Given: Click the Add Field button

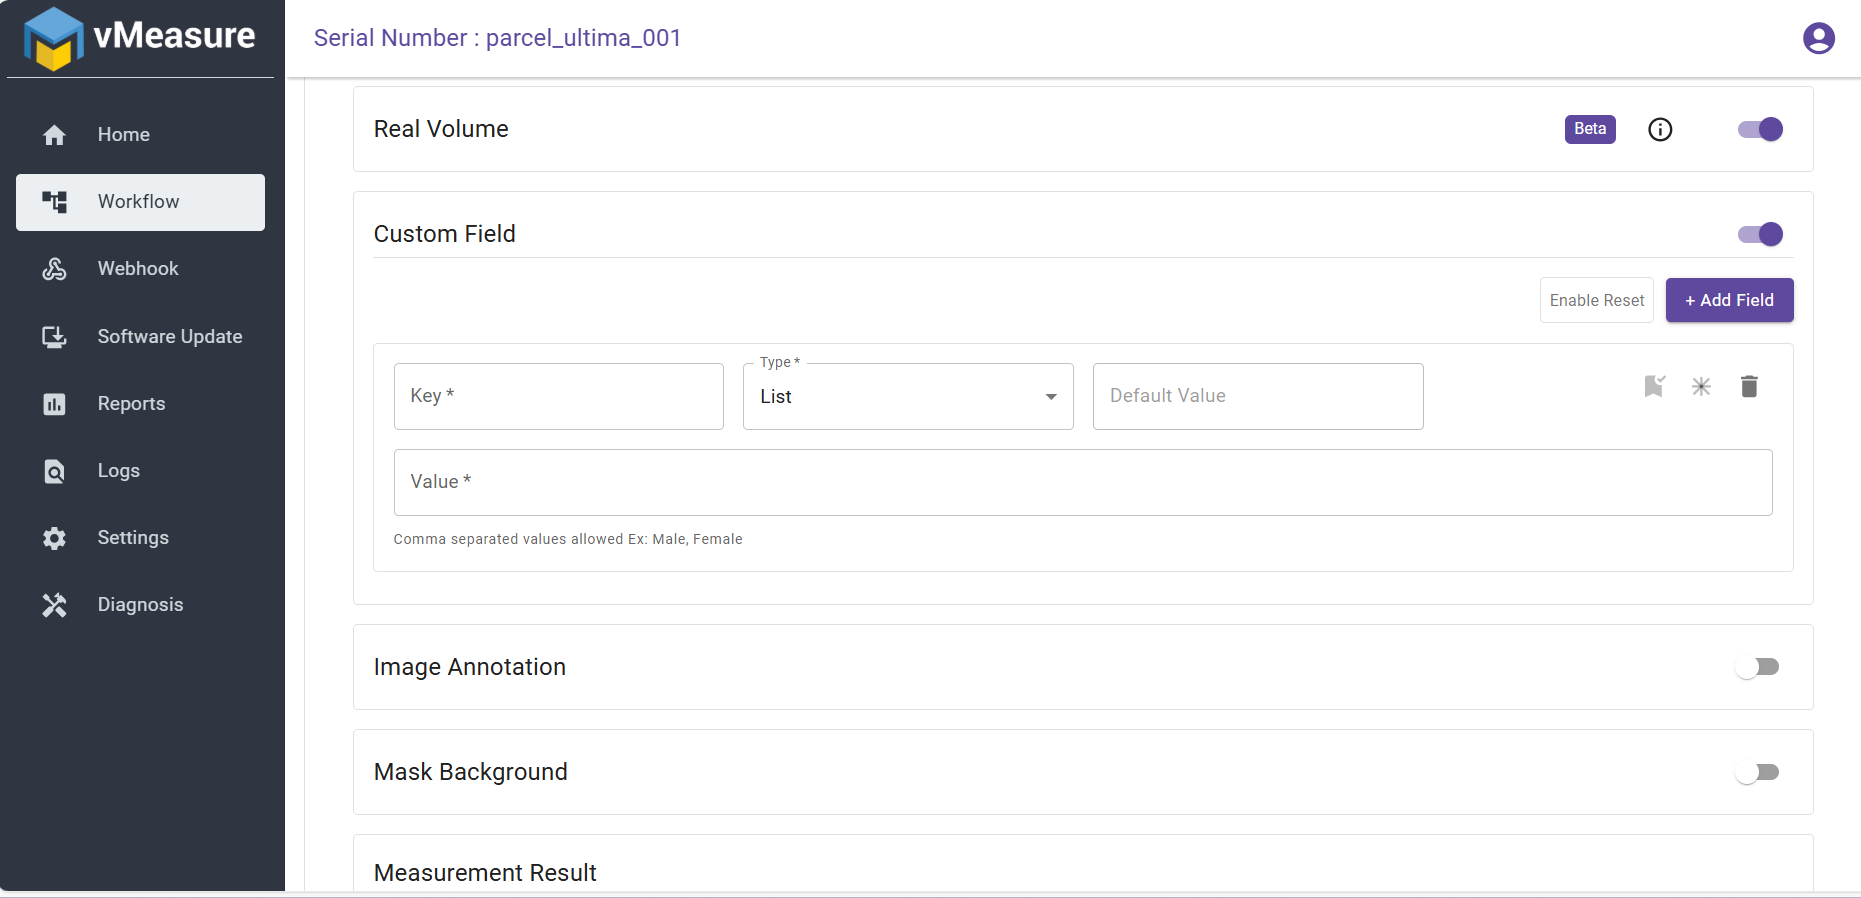Looking at the screenshot, I should click(x=1729, y=300).
